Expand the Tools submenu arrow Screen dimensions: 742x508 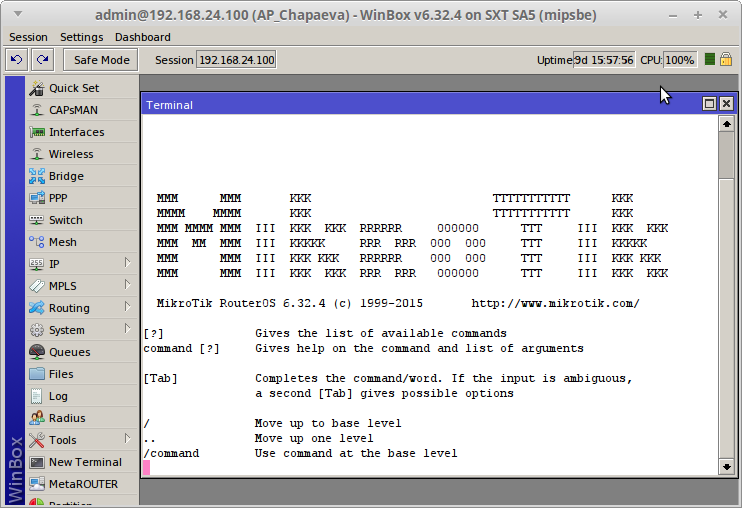(127, 438)
